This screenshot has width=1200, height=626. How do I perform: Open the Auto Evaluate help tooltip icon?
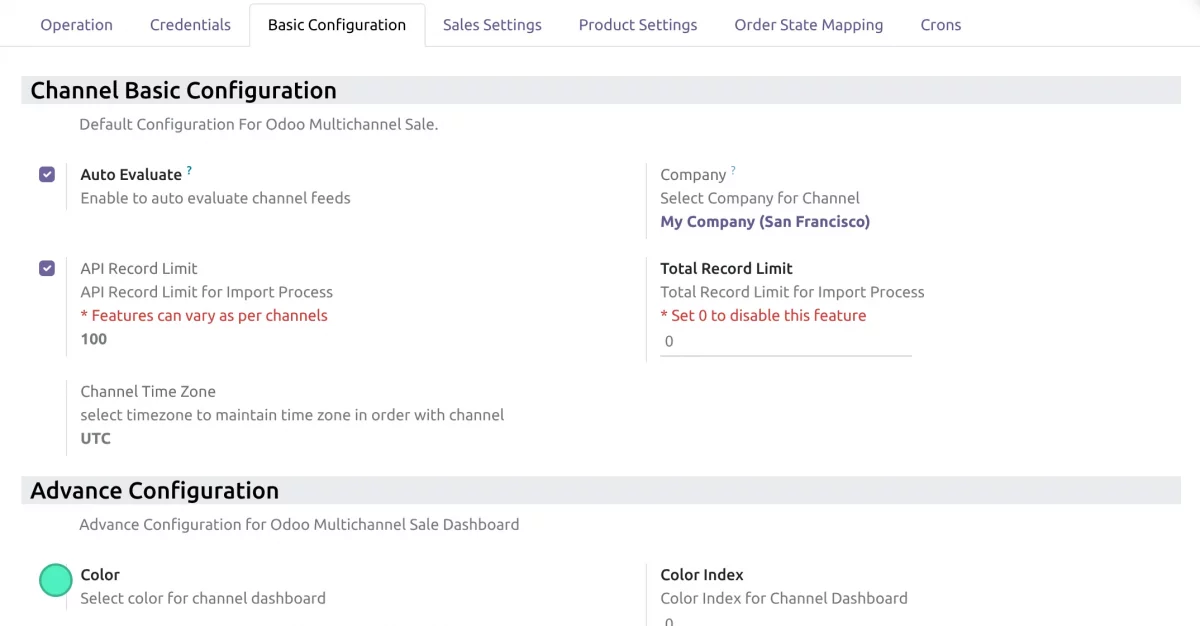[x=189, y=171]
